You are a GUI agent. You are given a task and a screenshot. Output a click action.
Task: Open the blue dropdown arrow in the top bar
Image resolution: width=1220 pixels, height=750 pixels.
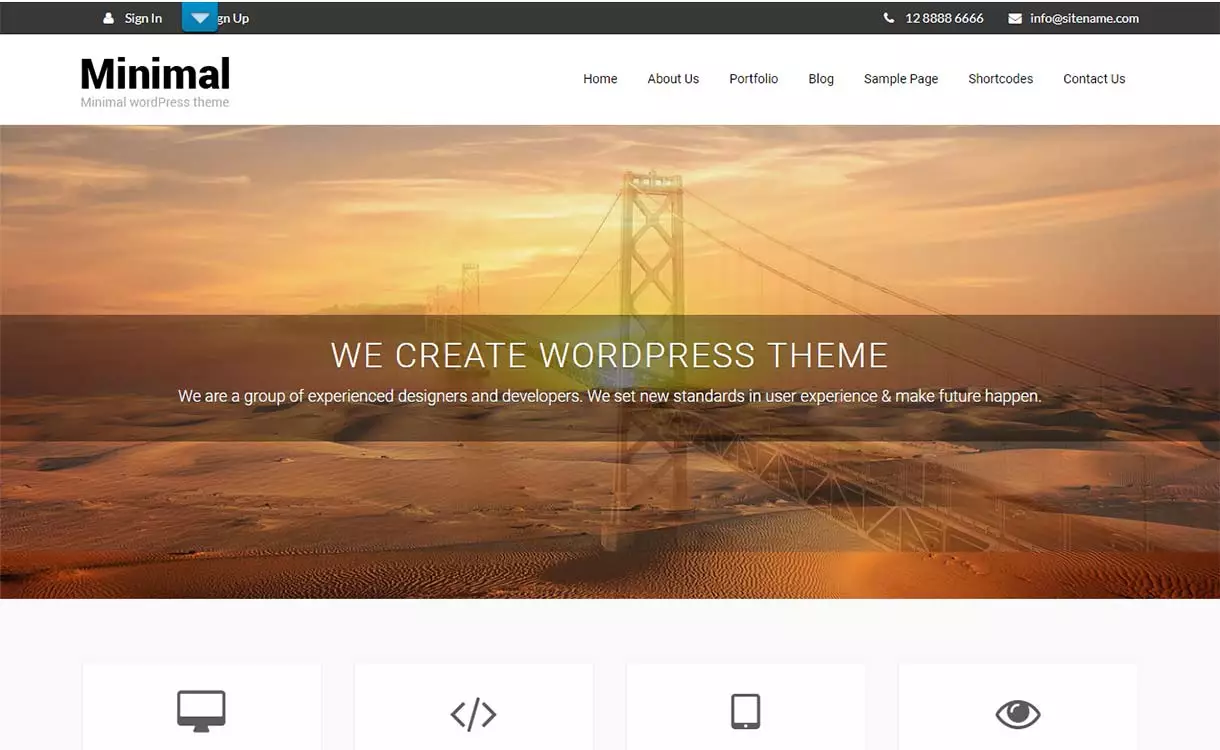(198, 16)
